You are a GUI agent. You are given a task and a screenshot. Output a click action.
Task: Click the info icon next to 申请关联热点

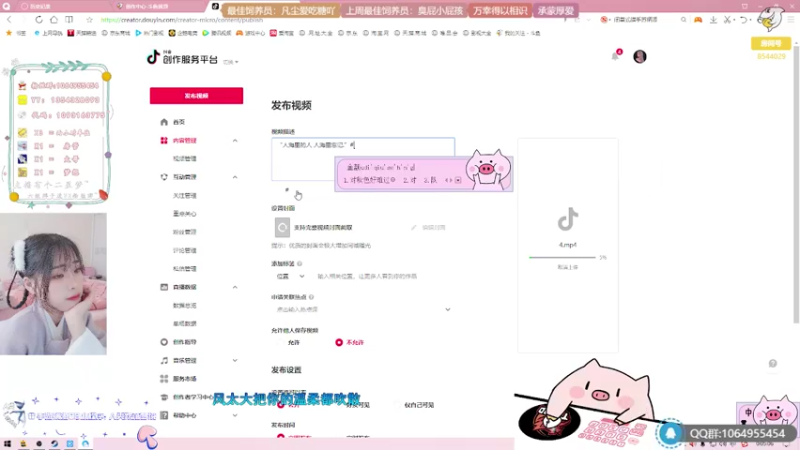coord(311,297)
